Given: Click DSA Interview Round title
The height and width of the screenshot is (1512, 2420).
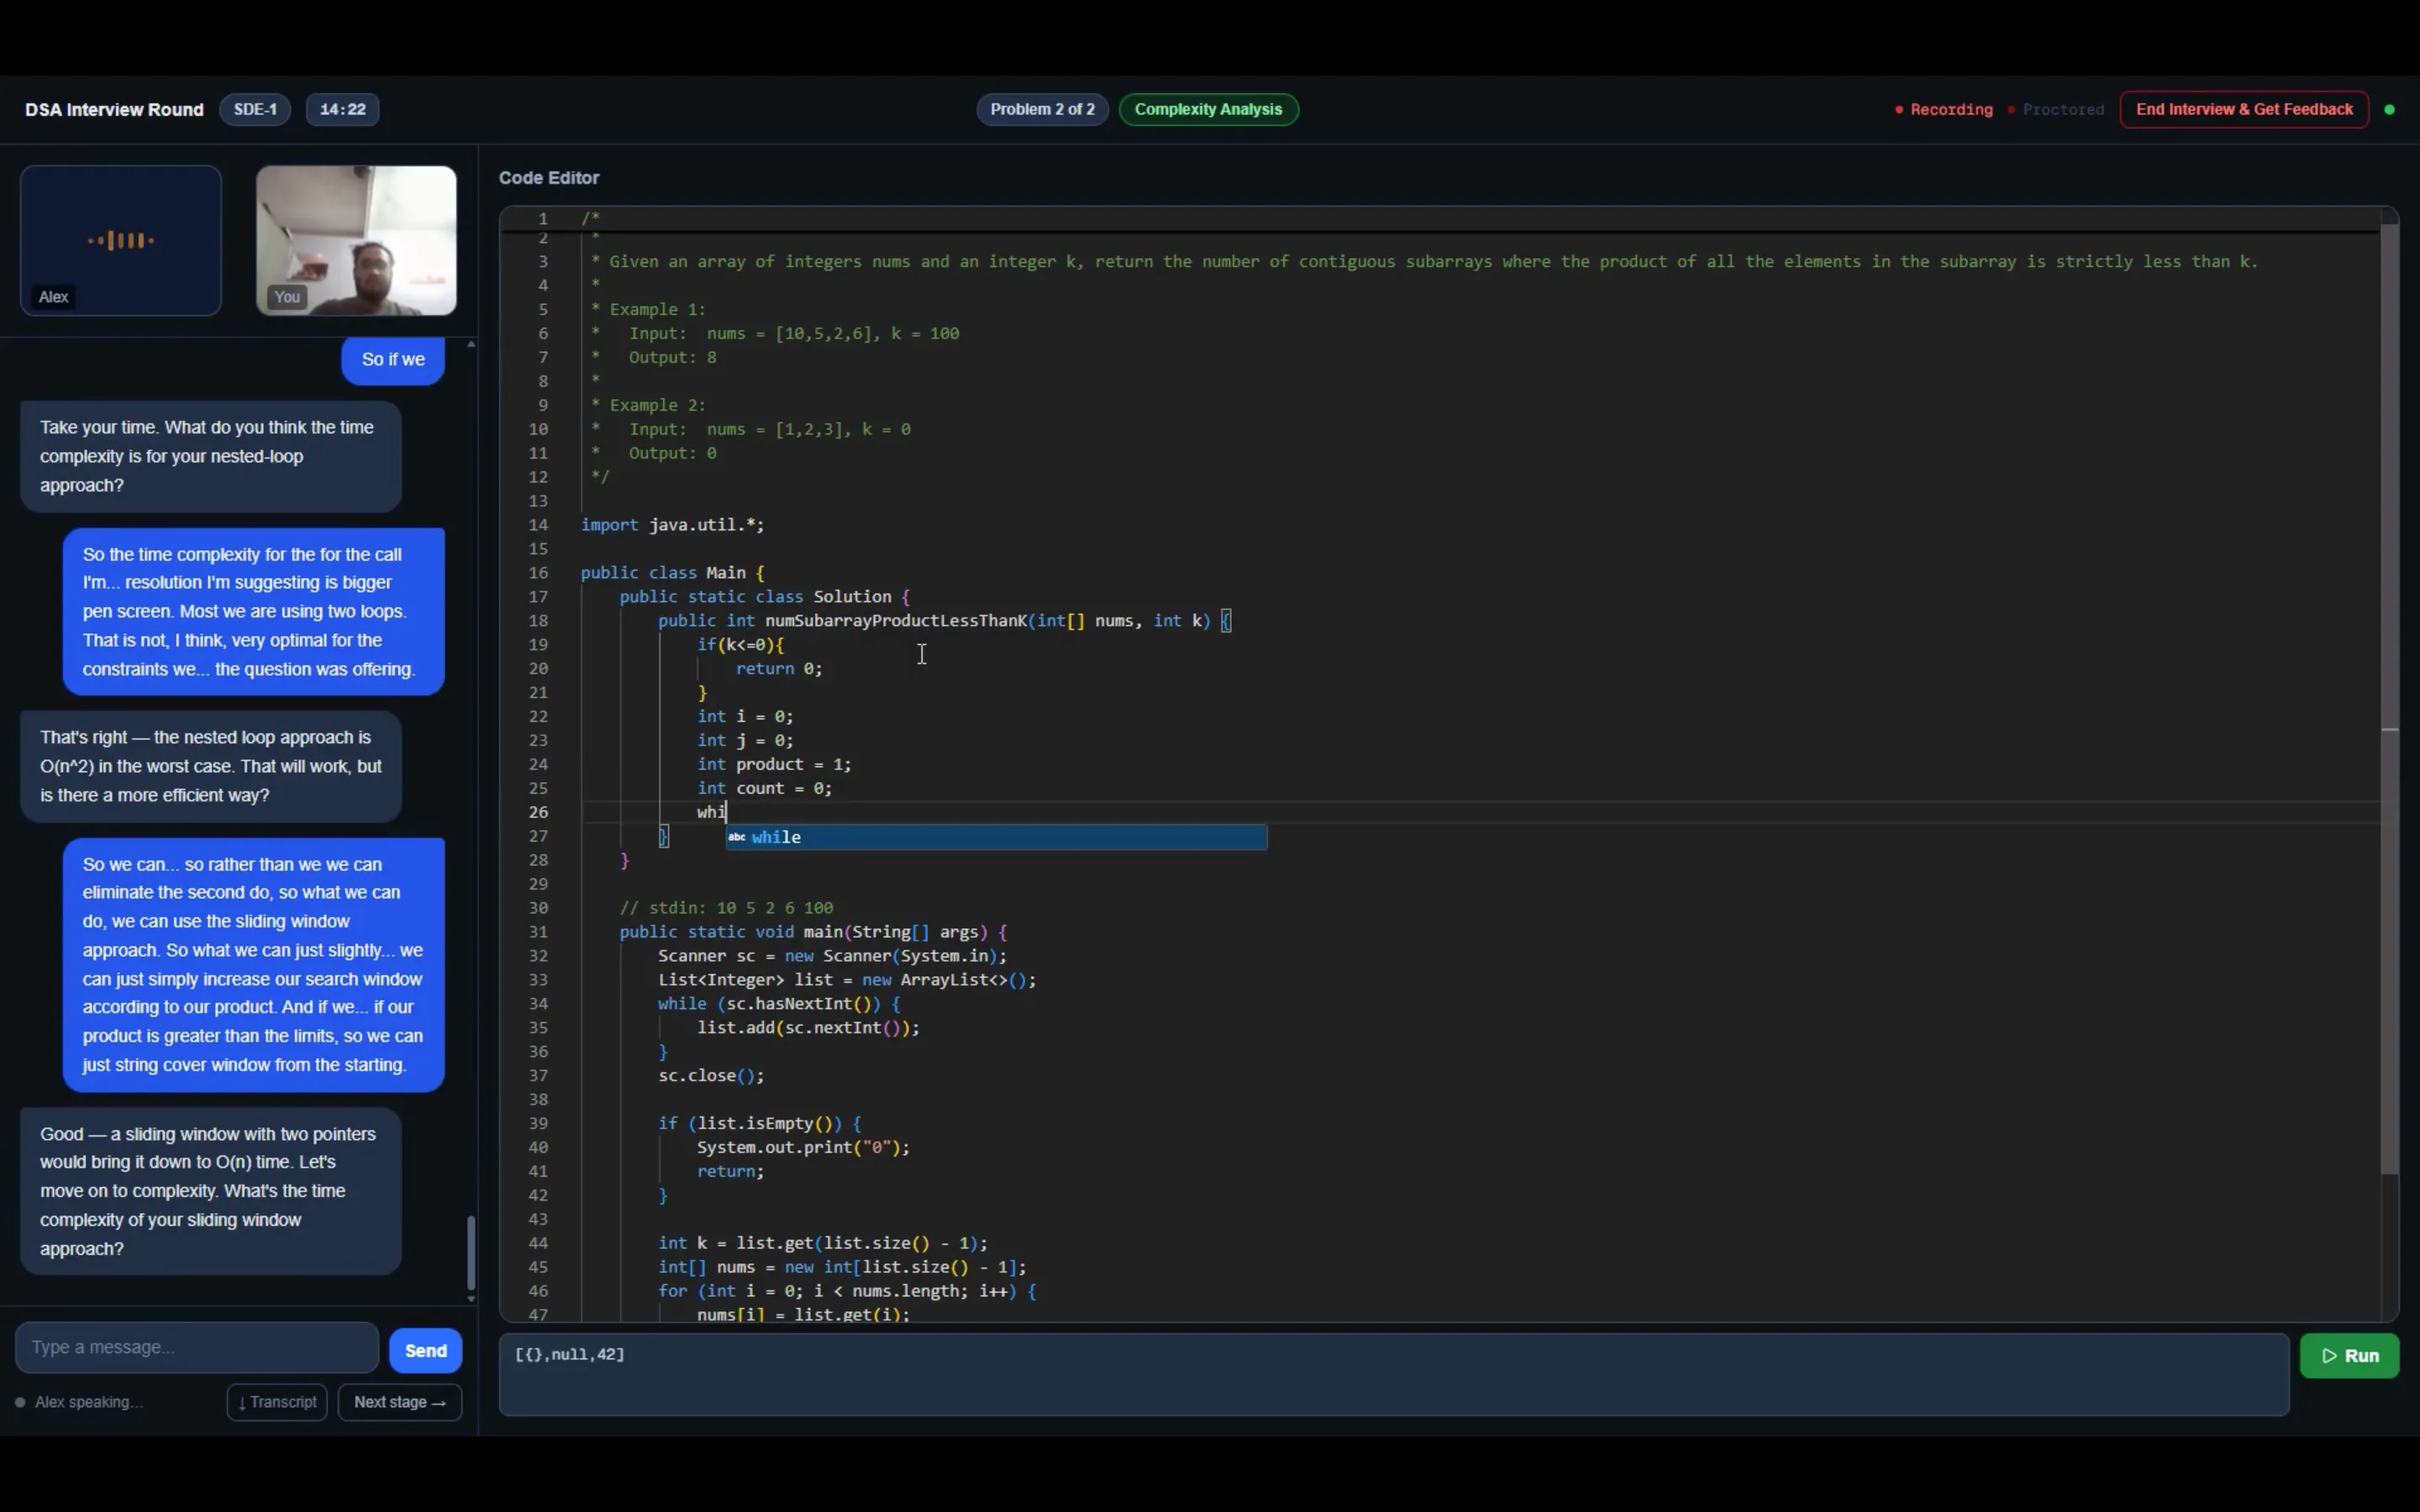Looking at the screenshot, I should [x=114, y=109].
